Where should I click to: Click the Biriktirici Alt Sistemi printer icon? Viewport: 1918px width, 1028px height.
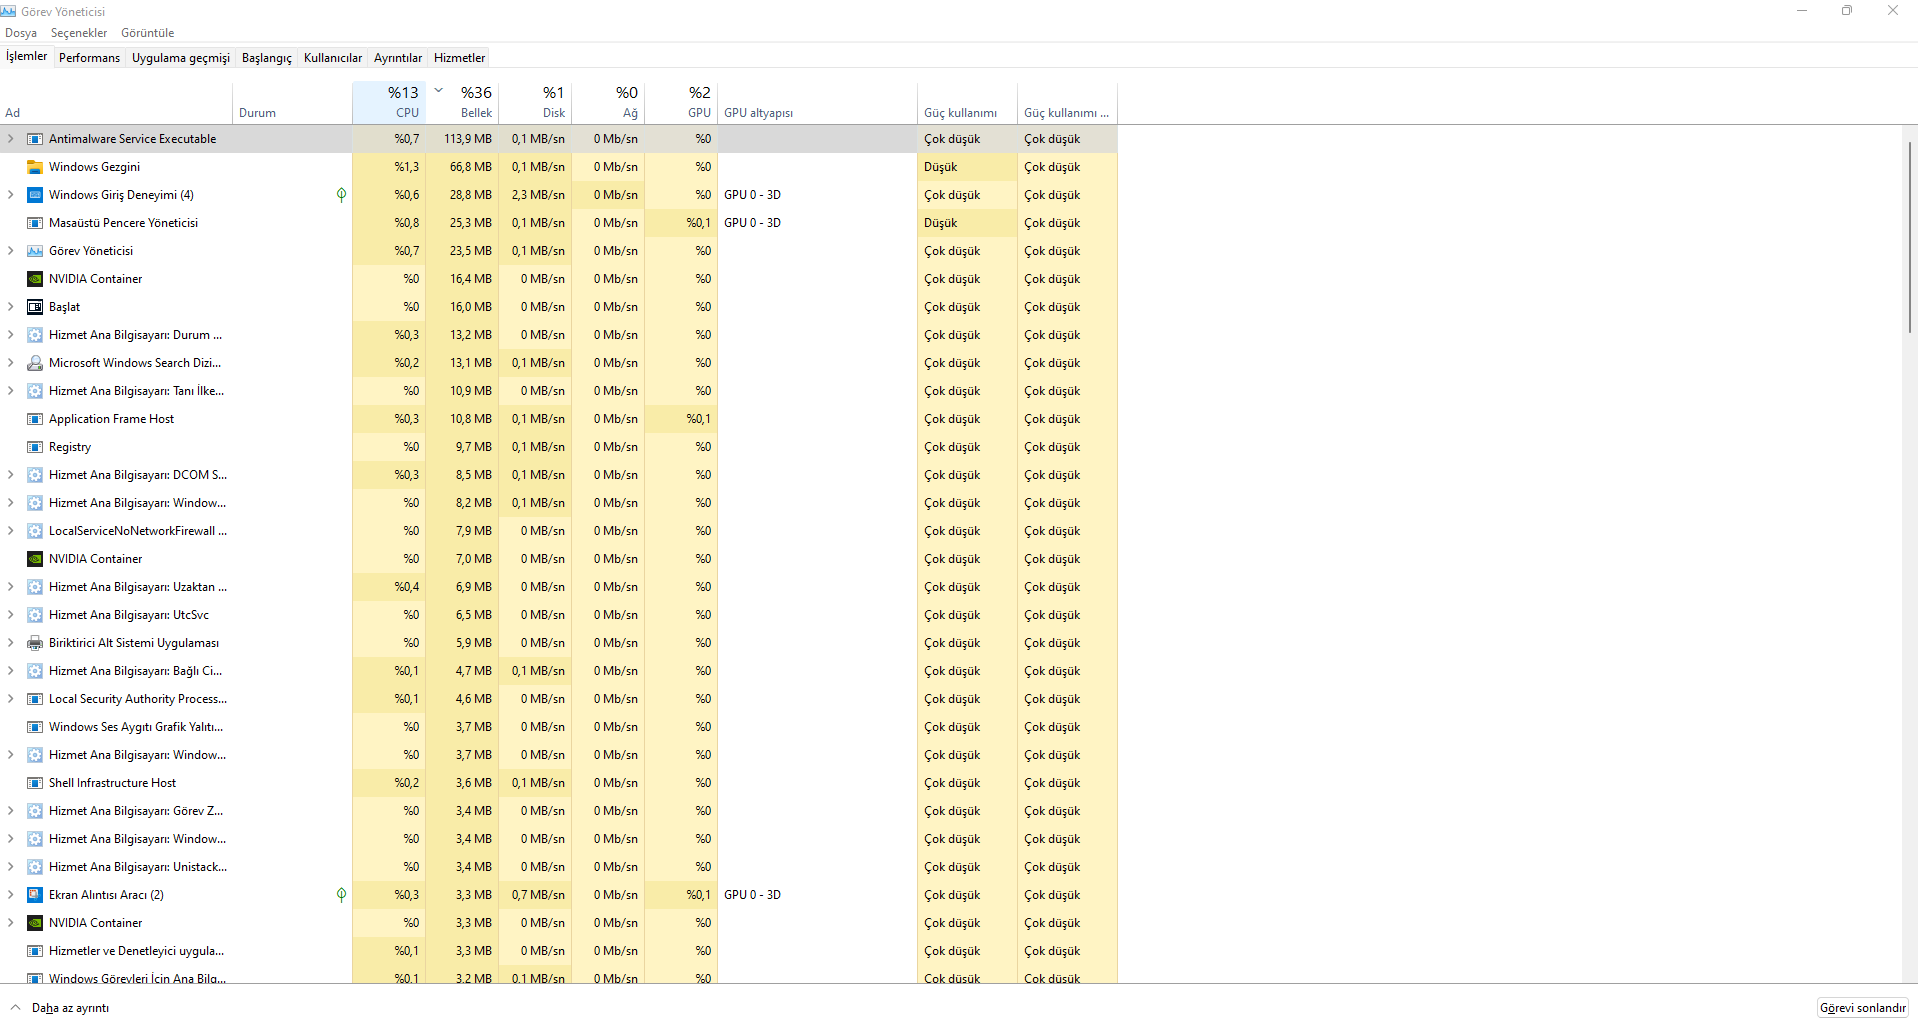click(35, 643)
